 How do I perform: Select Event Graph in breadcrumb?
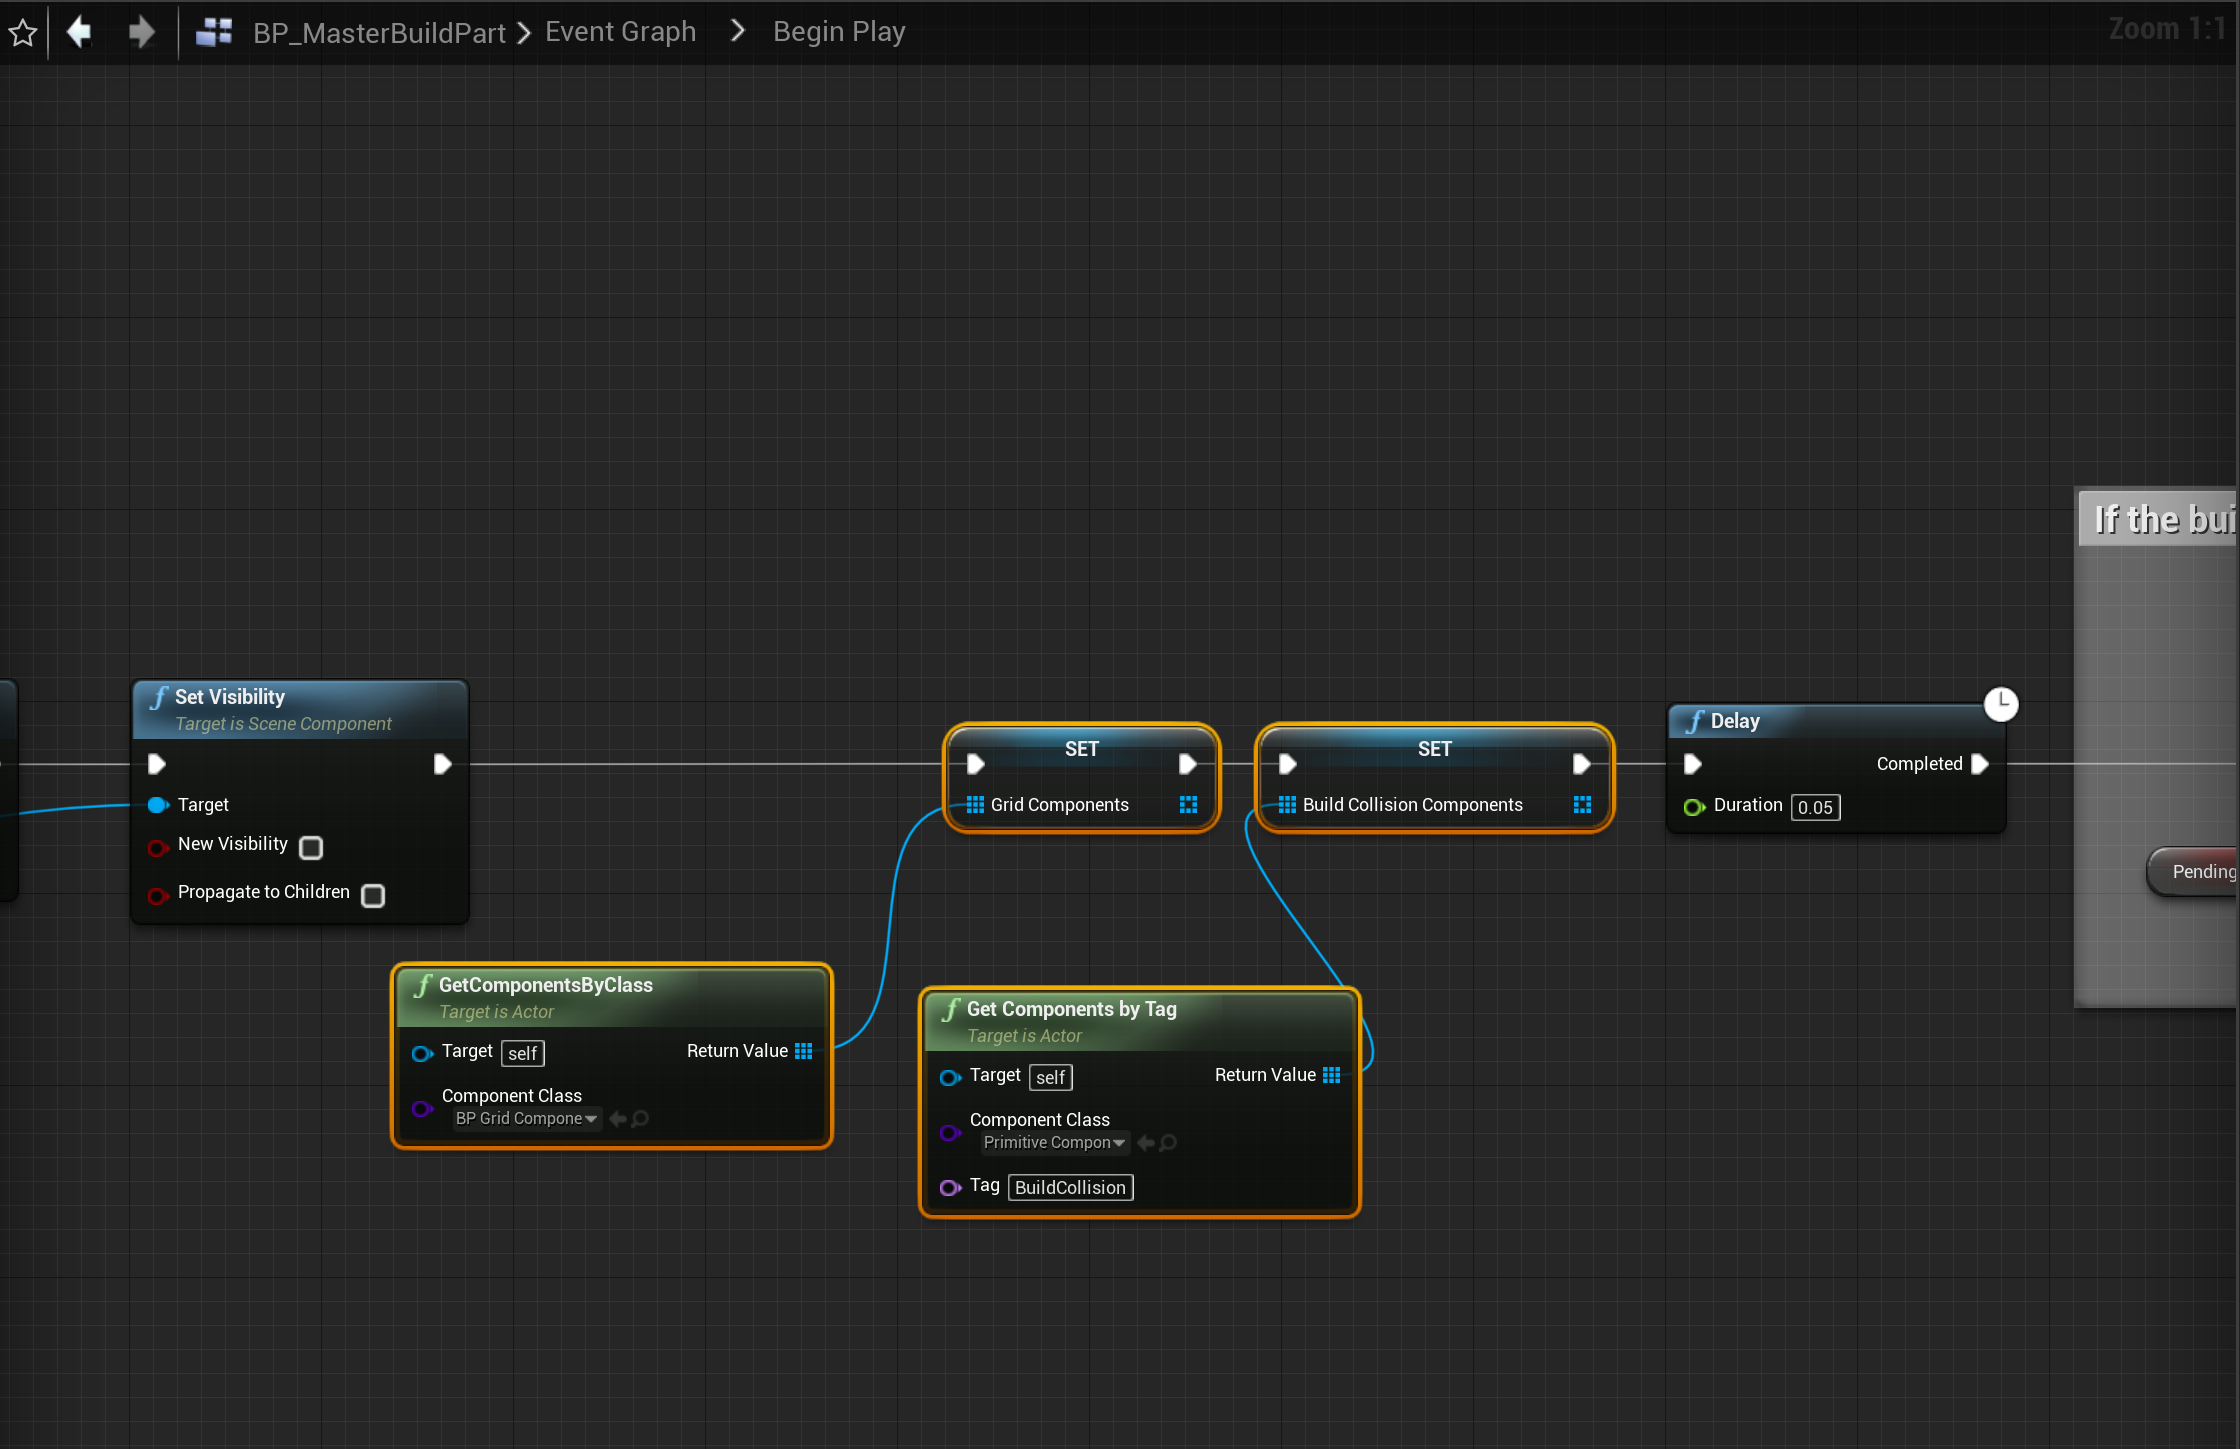click(620, 32)
